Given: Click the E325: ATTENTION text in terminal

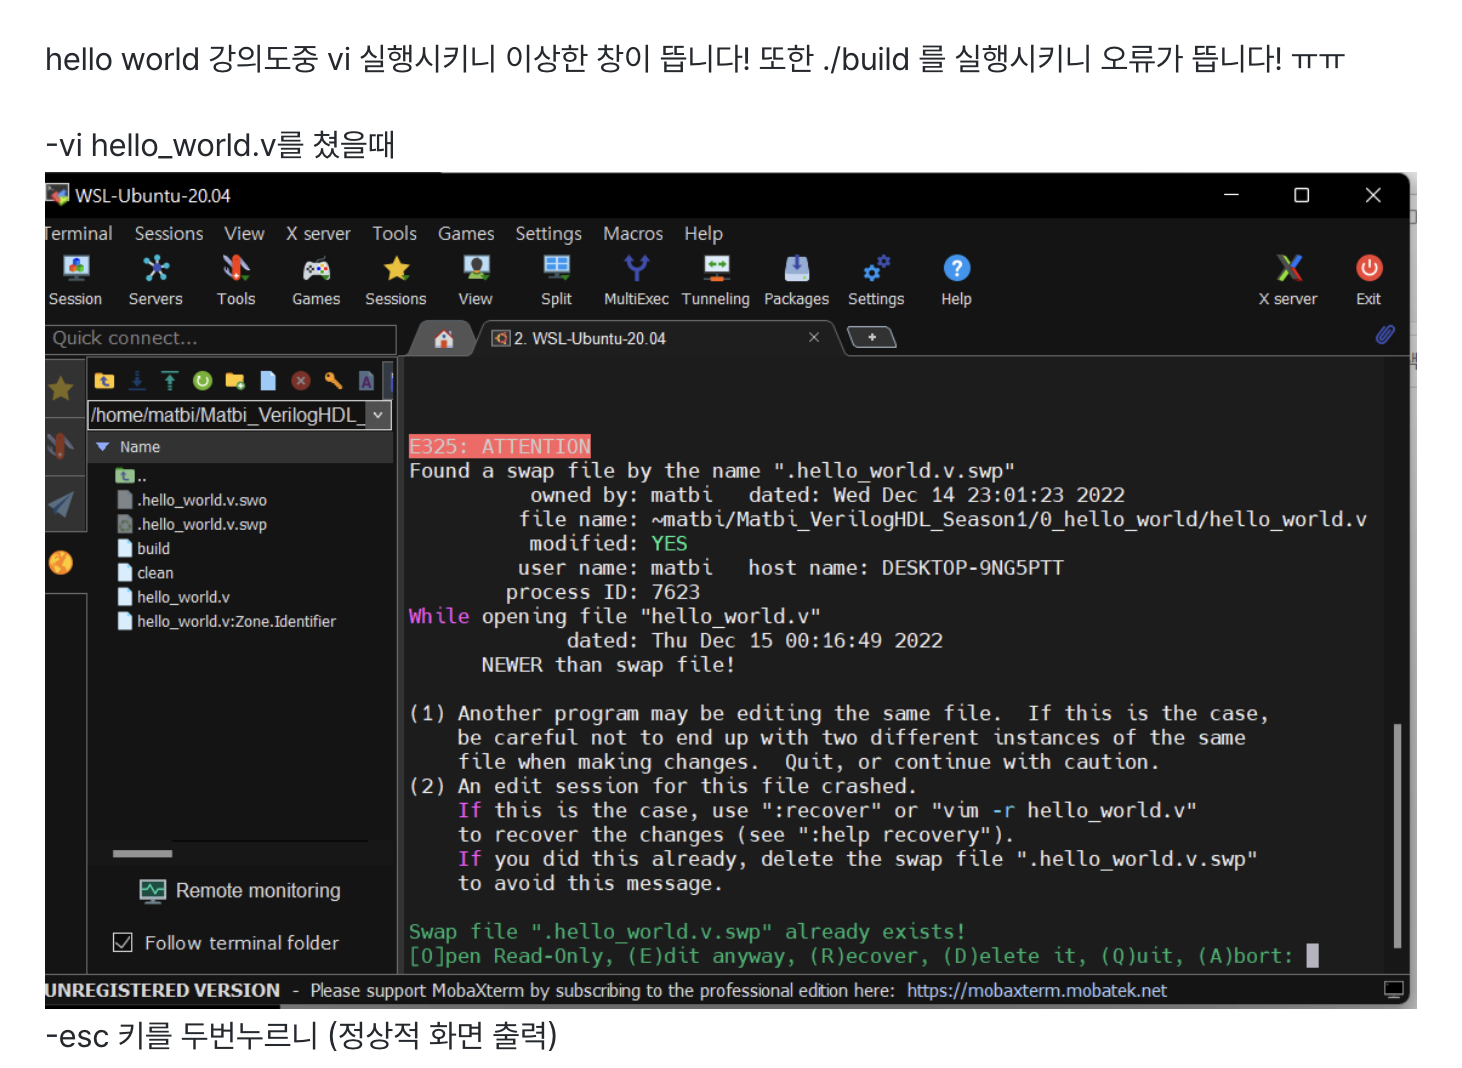Looking at the screenshot, I should [500, 446].
